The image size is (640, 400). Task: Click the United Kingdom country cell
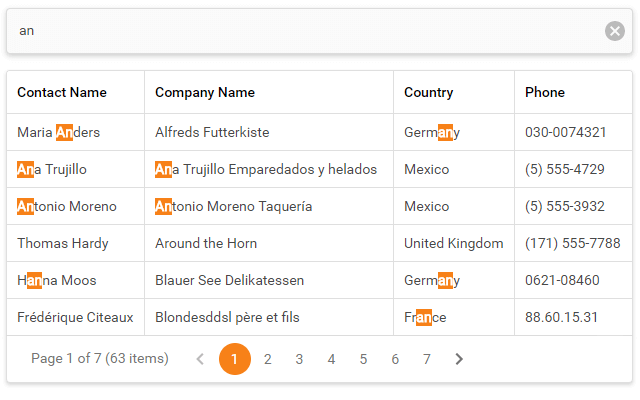[454, 243]
